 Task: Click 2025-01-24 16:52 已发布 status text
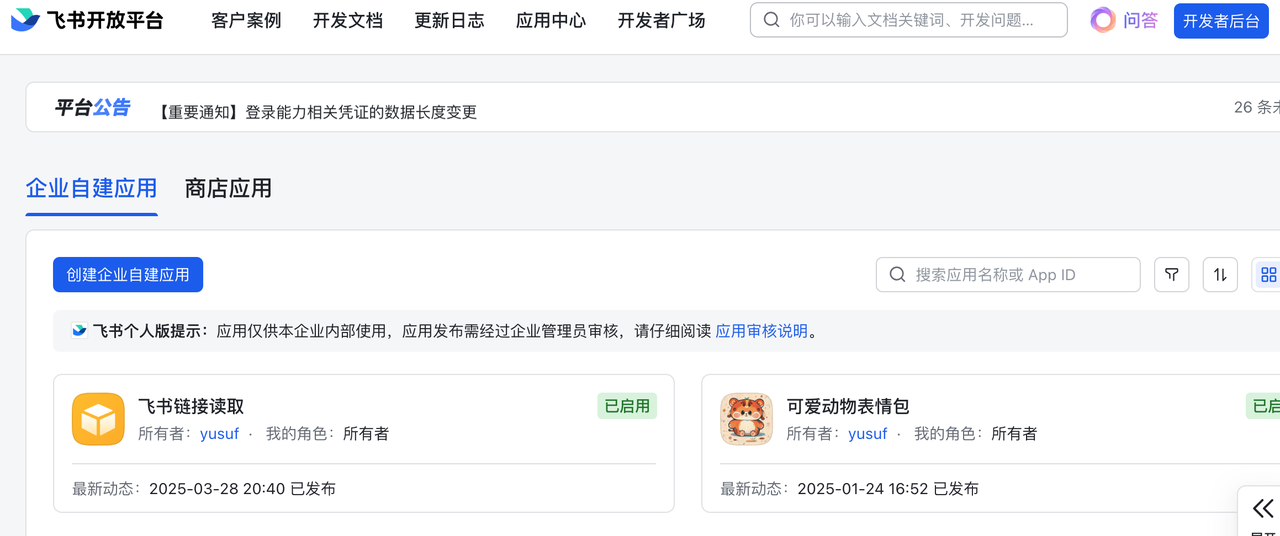pos(888,489)
